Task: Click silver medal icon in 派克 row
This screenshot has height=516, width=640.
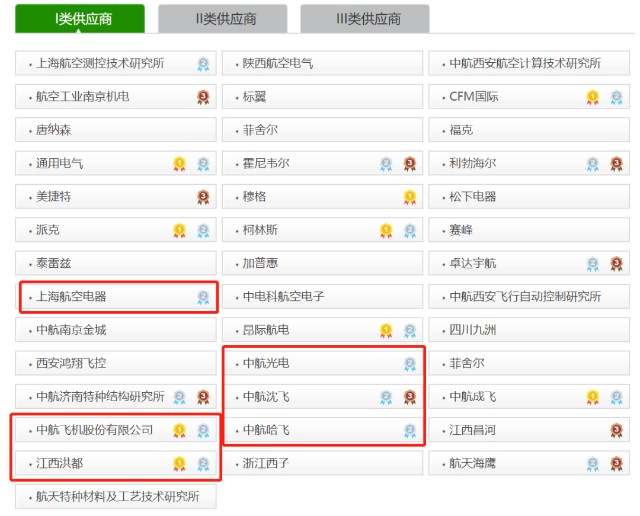Action: pyautogui.click(x=203, y=230)
